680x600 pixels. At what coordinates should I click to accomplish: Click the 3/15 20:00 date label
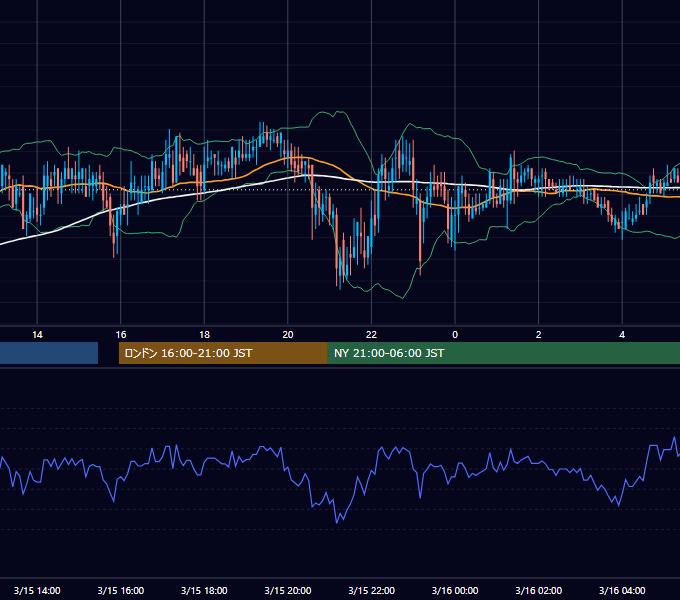coord(288,590)
